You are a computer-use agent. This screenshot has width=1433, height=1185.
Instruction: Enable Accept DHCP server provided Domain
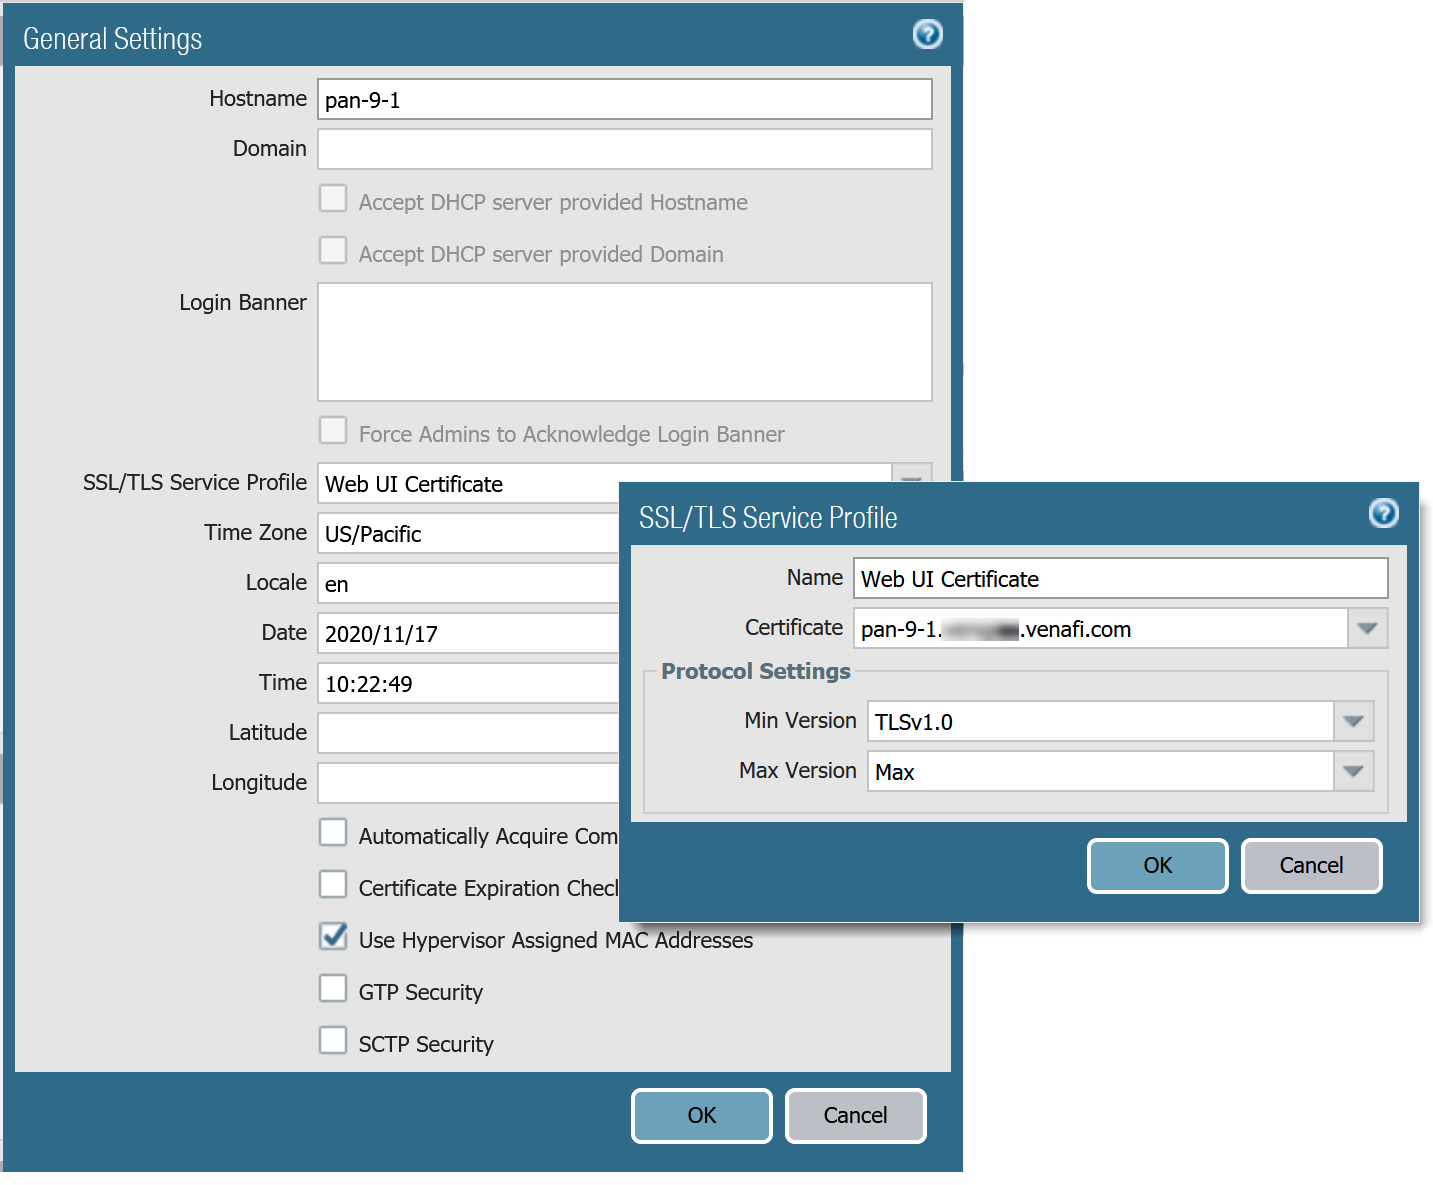(333, 250)
